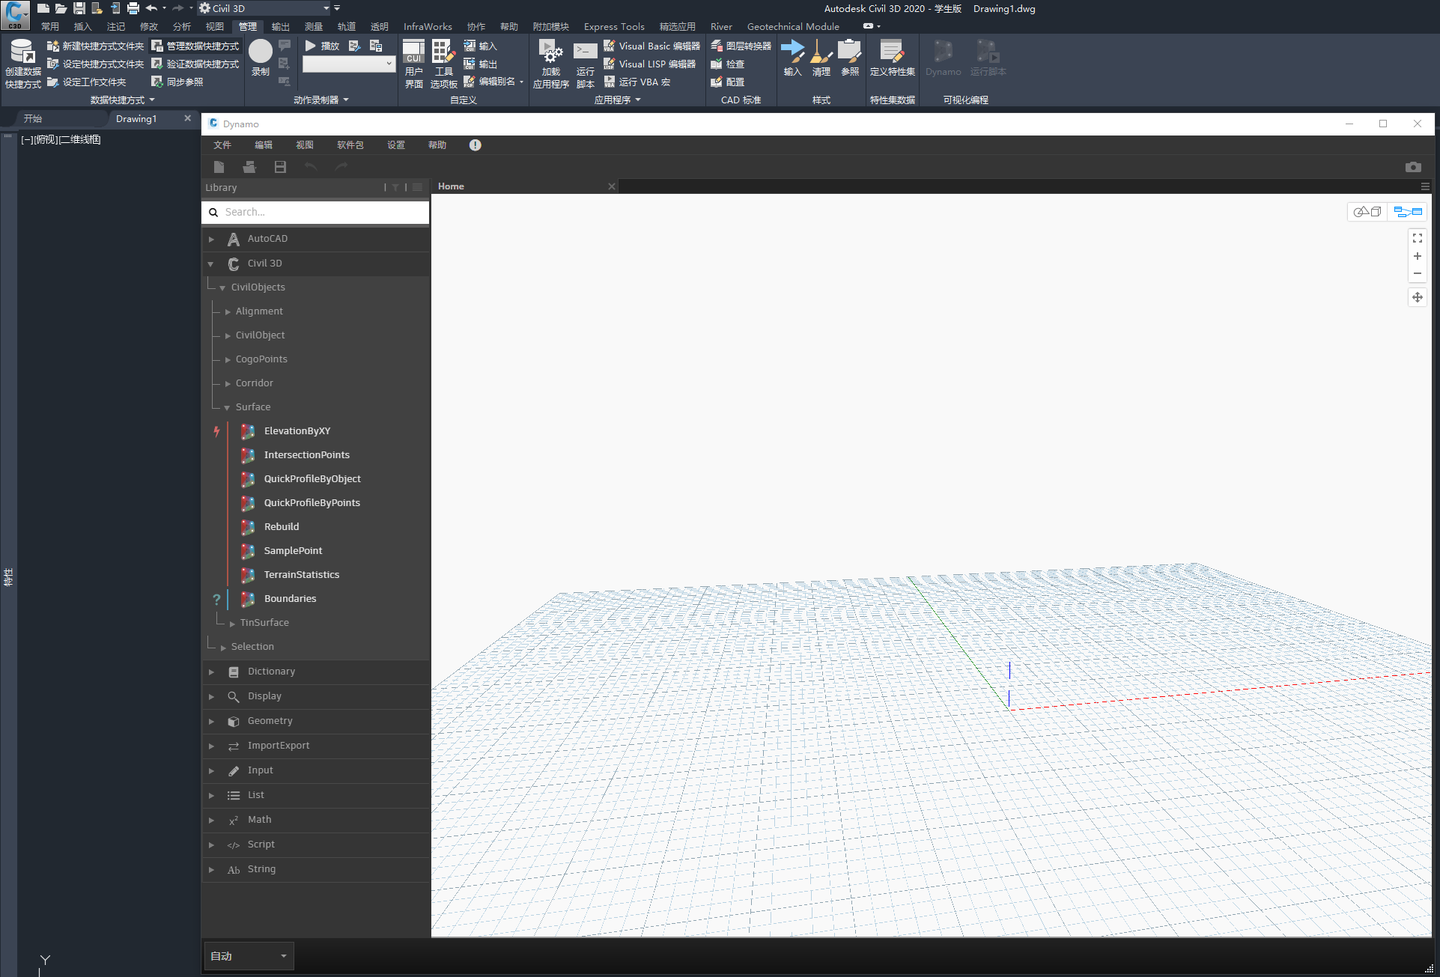
Task: Open the Visual LISP 编辑器
Action: point(650,64)
